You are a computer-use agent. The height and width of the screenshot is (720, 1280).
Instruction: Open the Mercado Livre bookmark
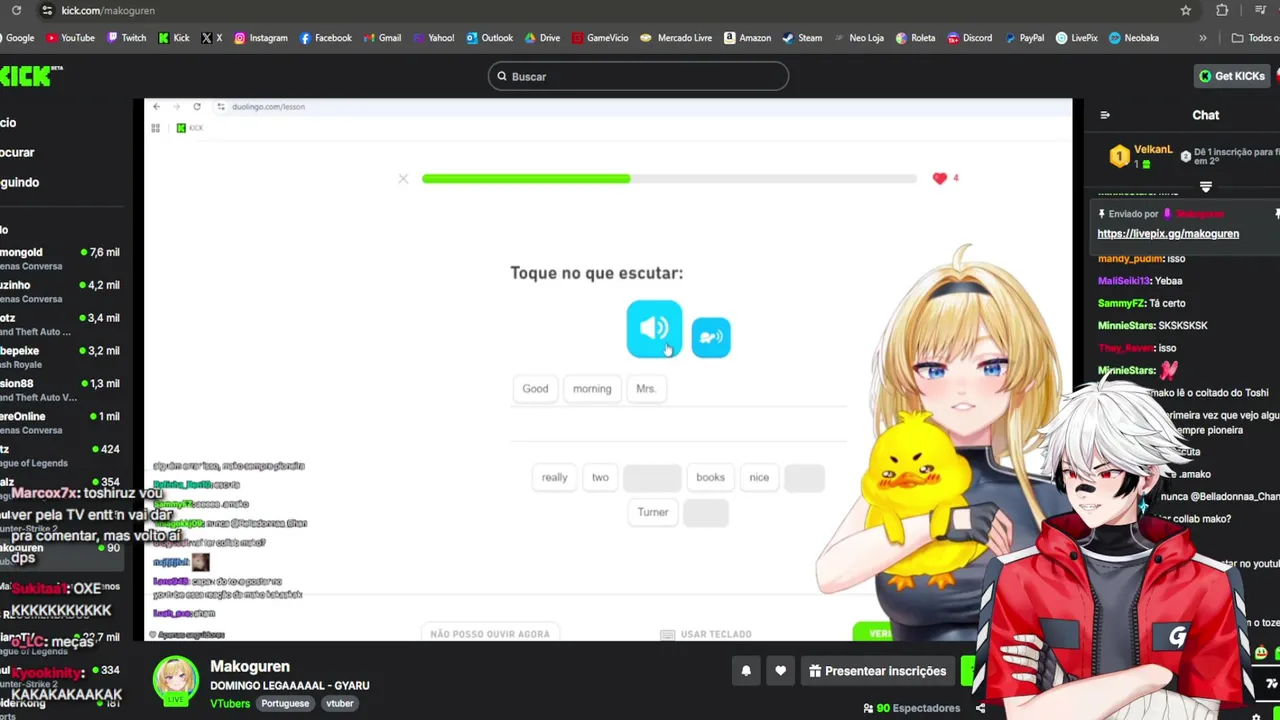tap(676, 38)
